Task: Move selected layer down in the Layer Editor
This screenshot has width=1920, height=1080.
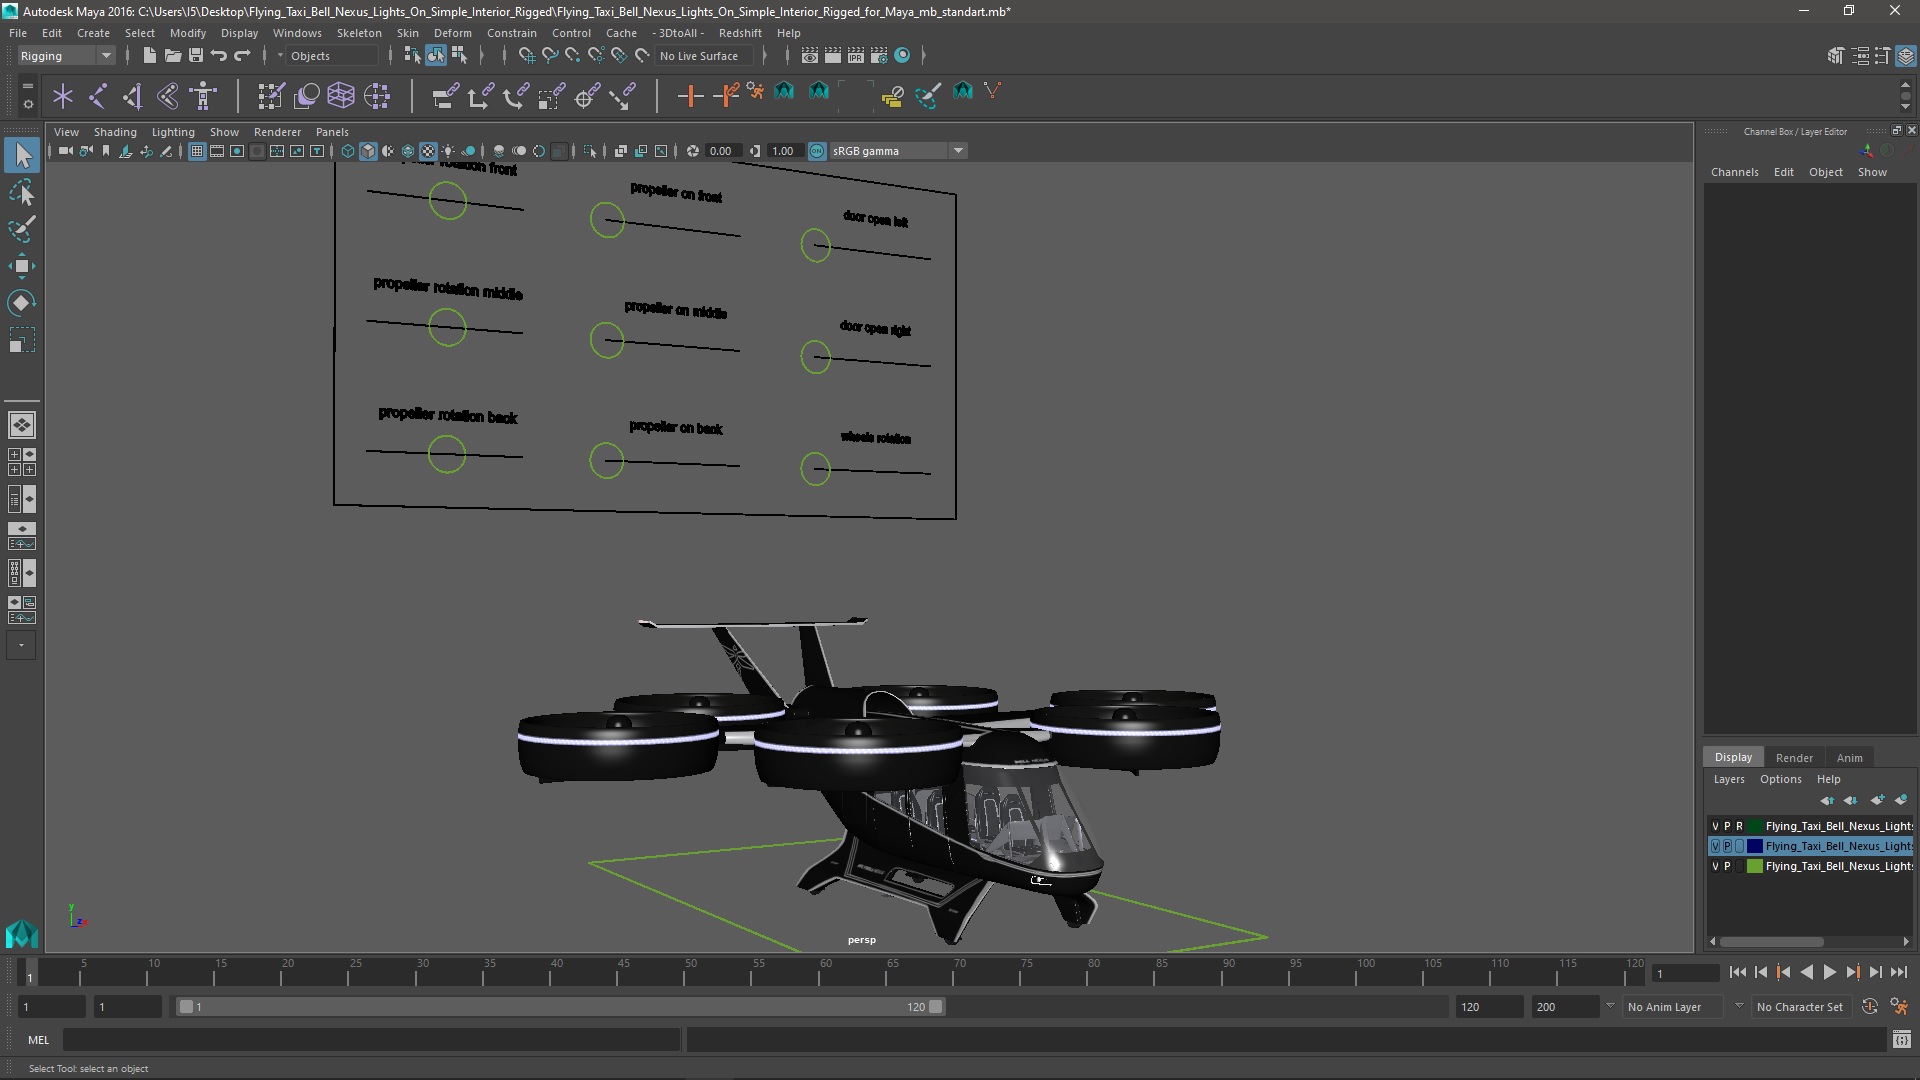Action: (x=1850, y=800)
